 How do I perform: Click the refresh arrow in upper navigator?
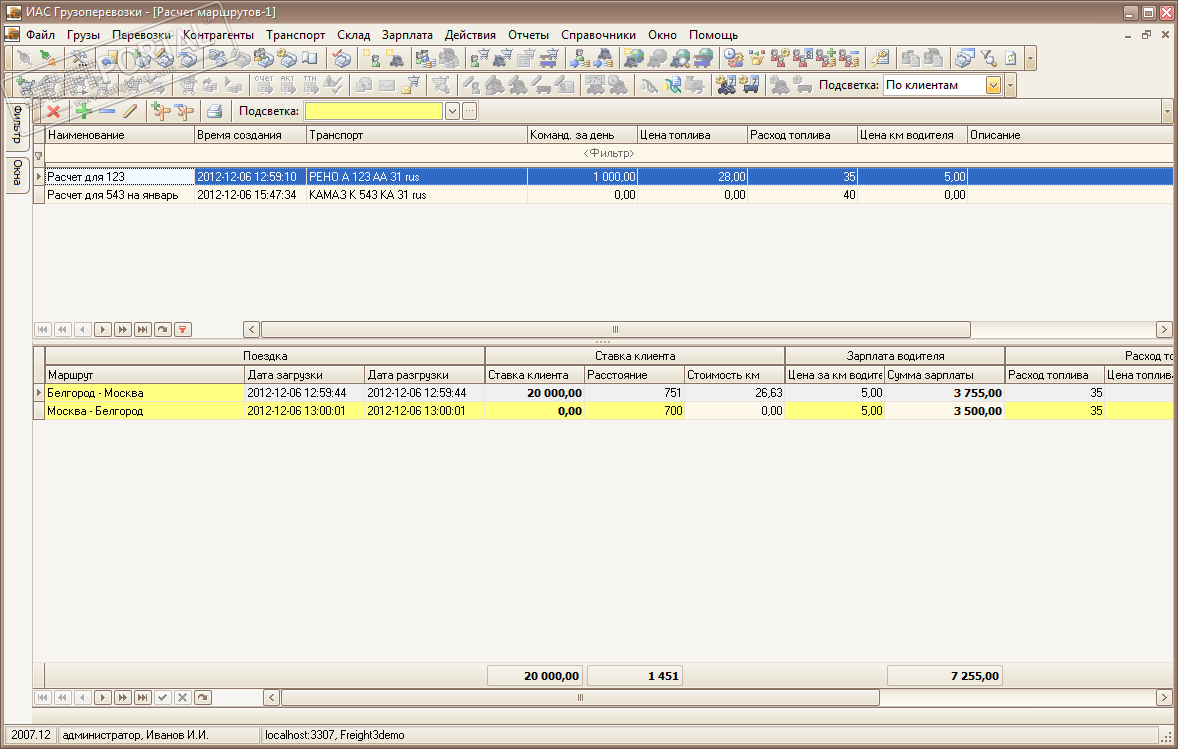(x=163, y=329)
